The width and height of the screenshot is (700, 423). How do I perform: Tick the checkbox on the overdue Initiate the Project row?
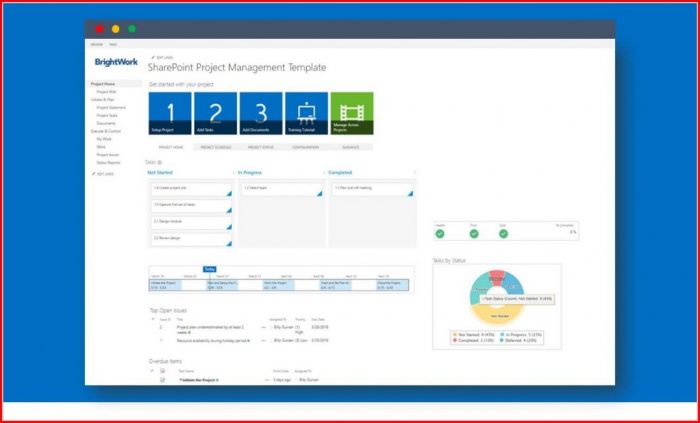pos(162,380)
